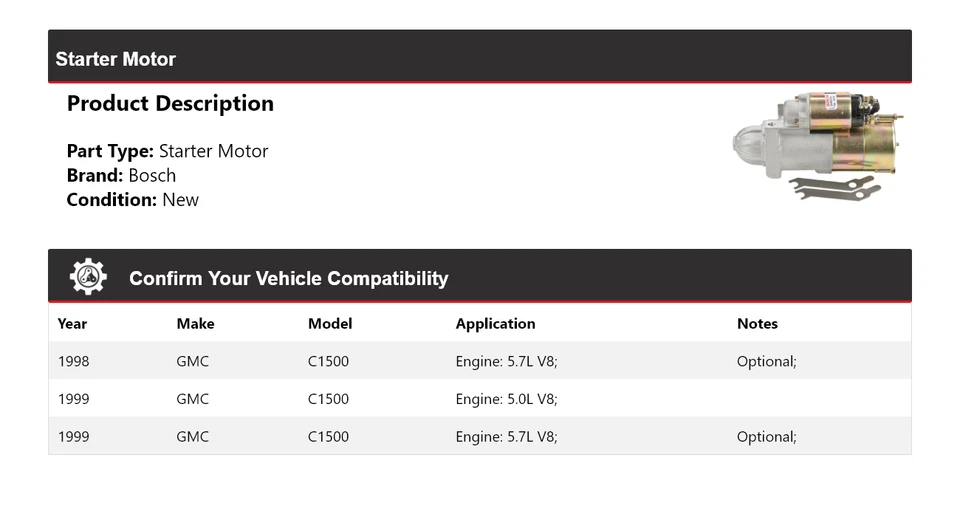
Task: Click GMC make in the 1998 row
Action: (x=193, y=361)
